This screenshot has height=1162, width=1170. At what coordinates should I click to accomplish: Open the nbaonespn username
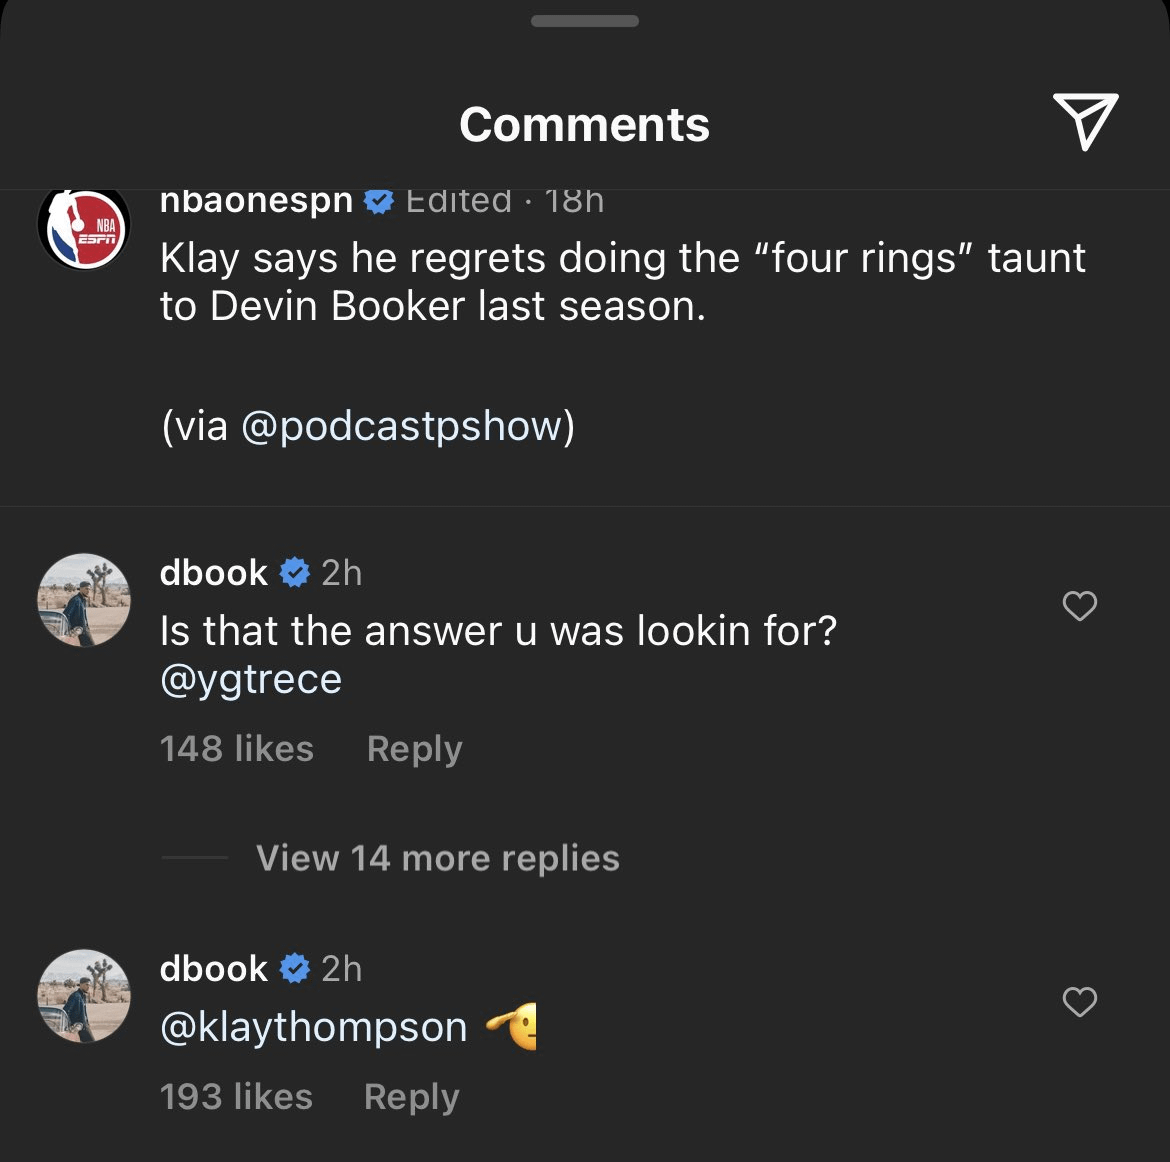[x=256, y=201]
